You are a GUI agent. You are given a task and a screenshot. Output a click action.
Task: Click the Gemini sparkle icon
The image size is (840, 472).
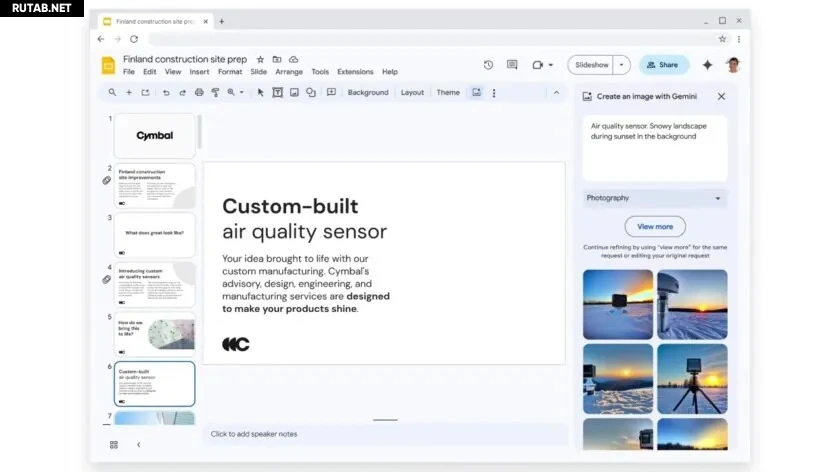[707, 65]
